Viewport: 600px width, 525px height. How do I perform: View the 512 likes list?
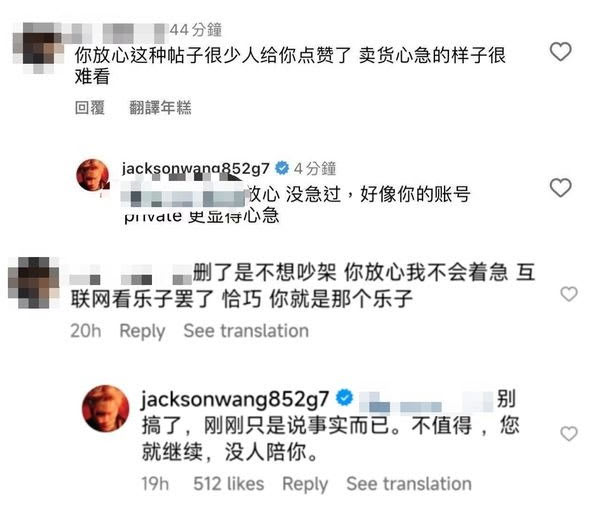click(x=228, y=484)
